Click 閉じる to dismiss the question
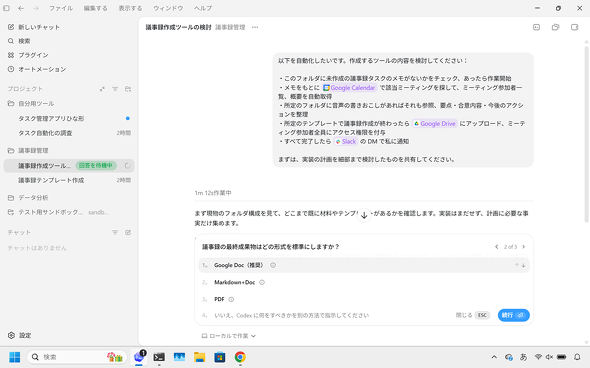Screen dimensions: 590x368 (x=473, y=315)
